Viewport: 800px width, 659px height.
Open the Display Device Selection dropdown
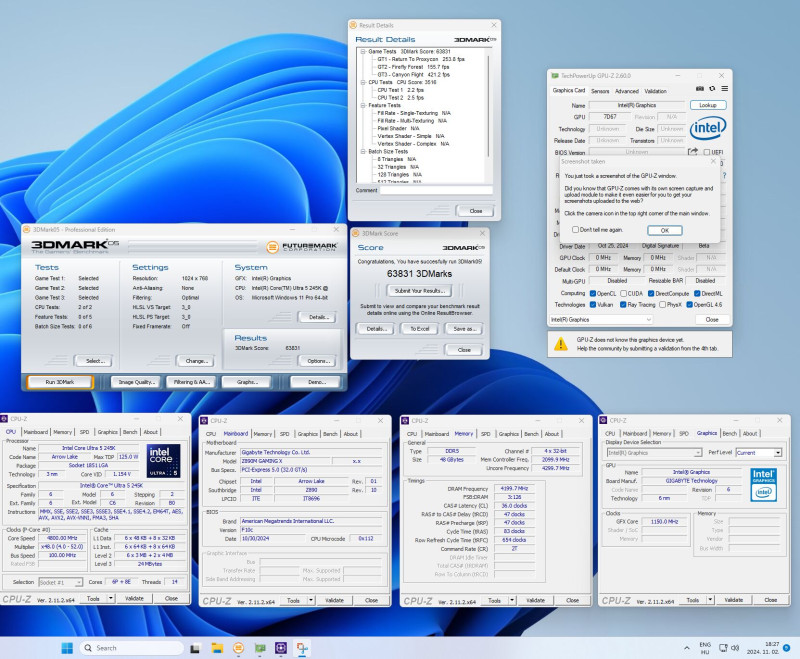tap(654, 452)
